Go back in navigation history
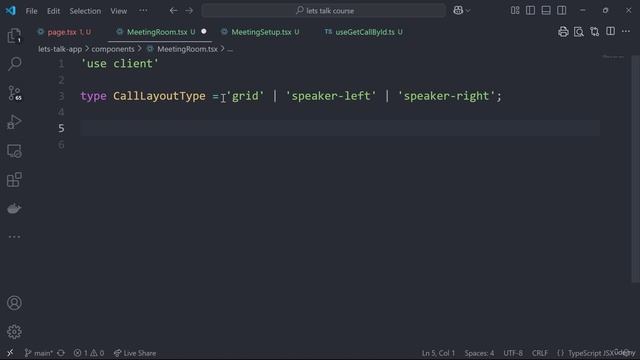This screenshot has height=360, width=640. click(173, 11)
